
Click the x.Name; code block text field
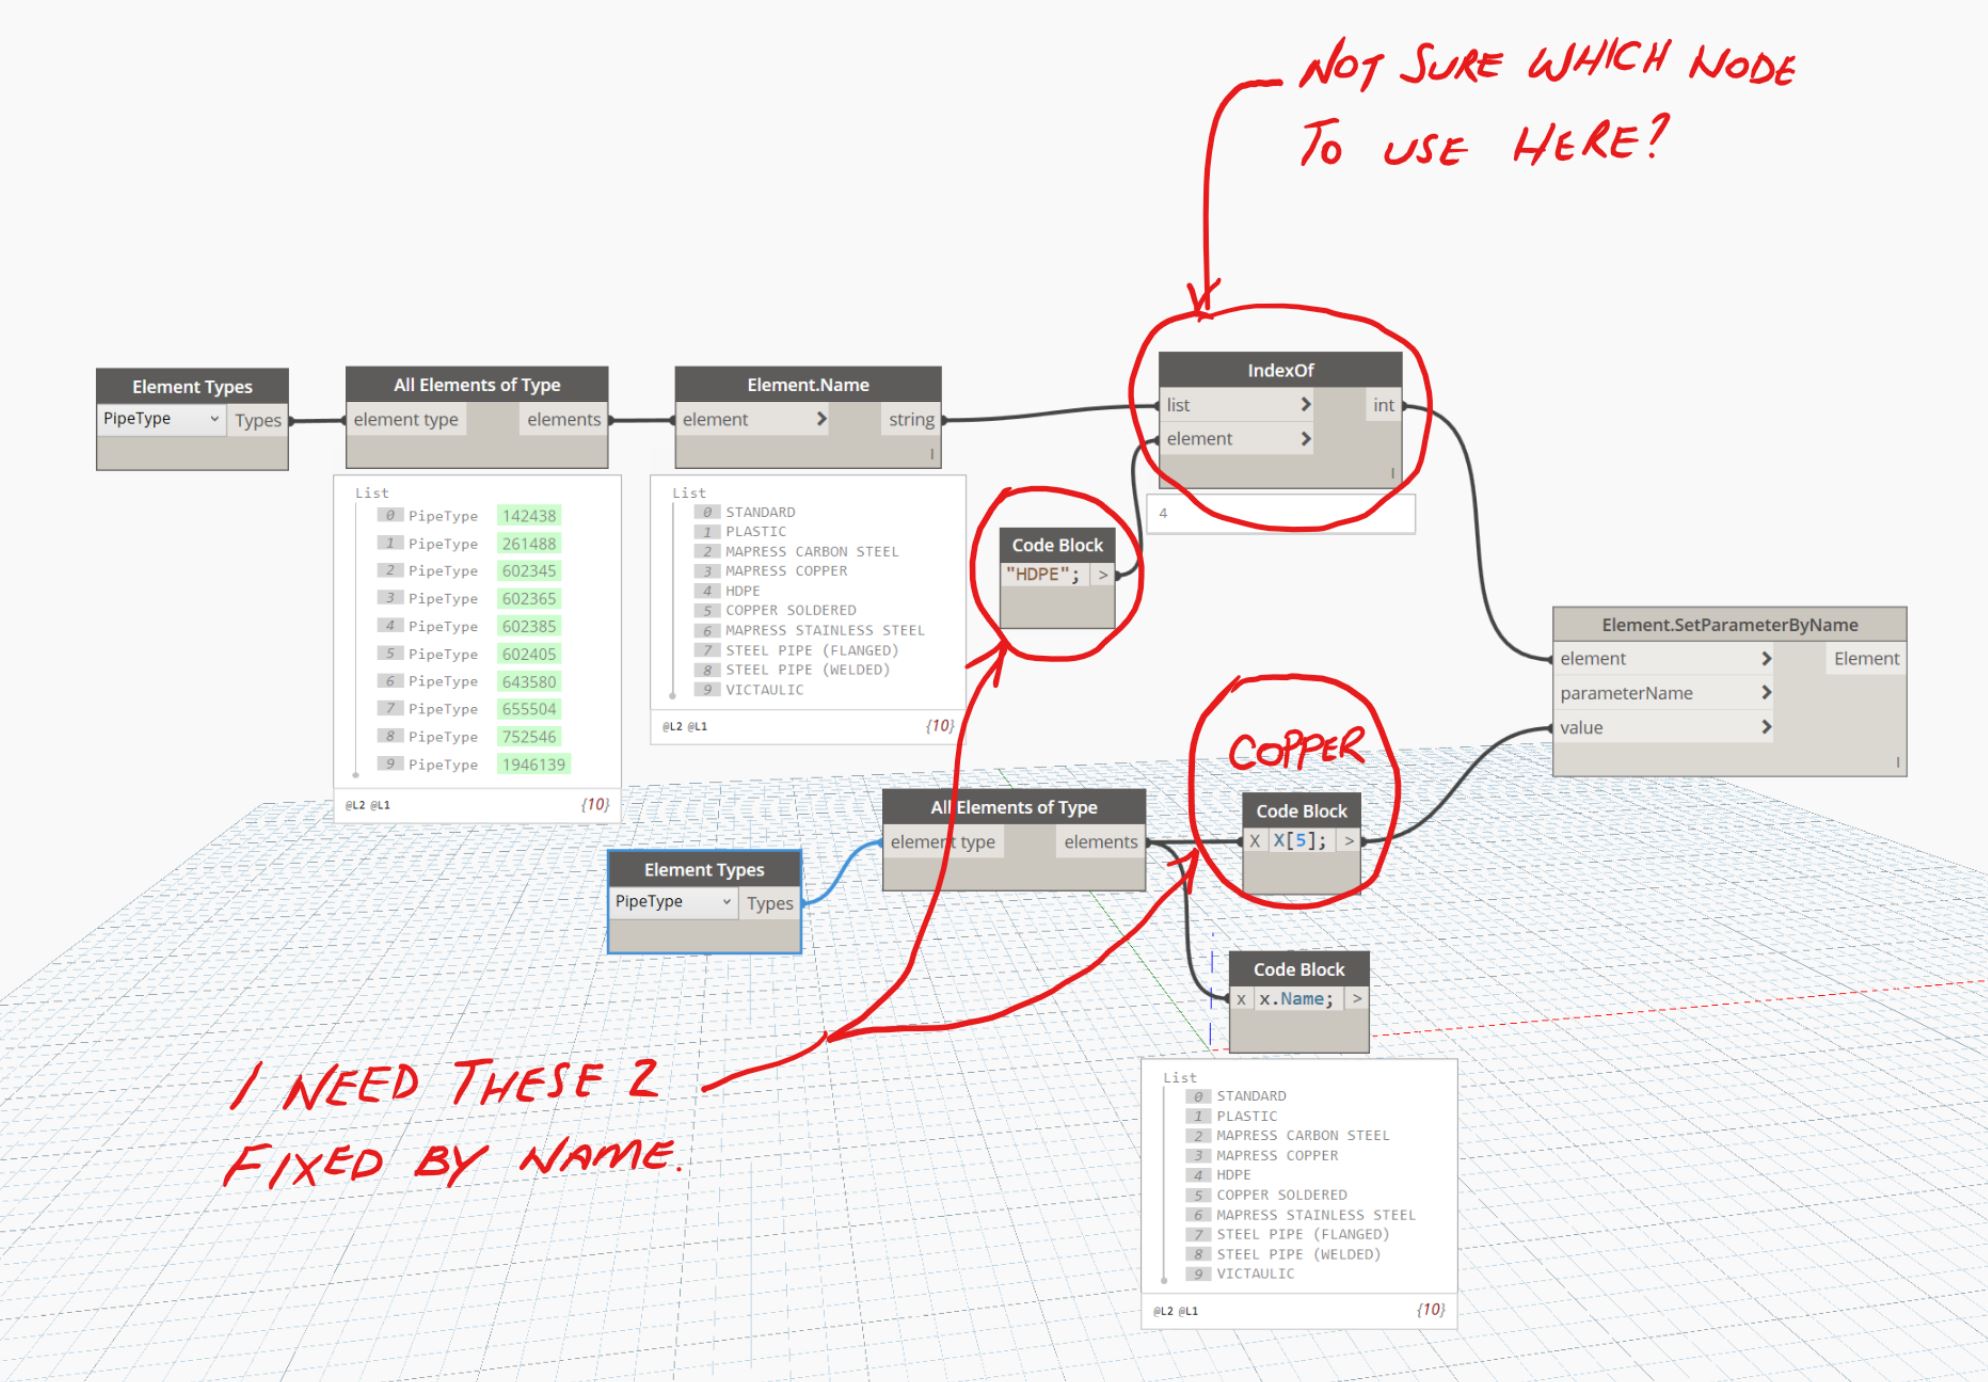[1297, 999]
